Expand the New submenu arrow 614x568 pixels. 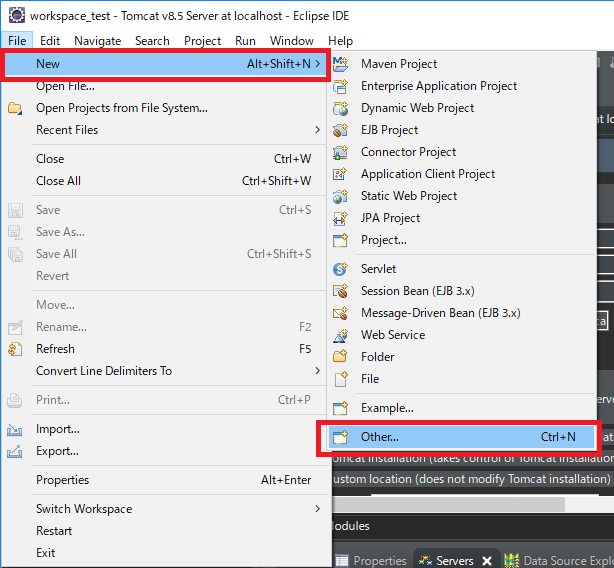[x=318, y=64]
